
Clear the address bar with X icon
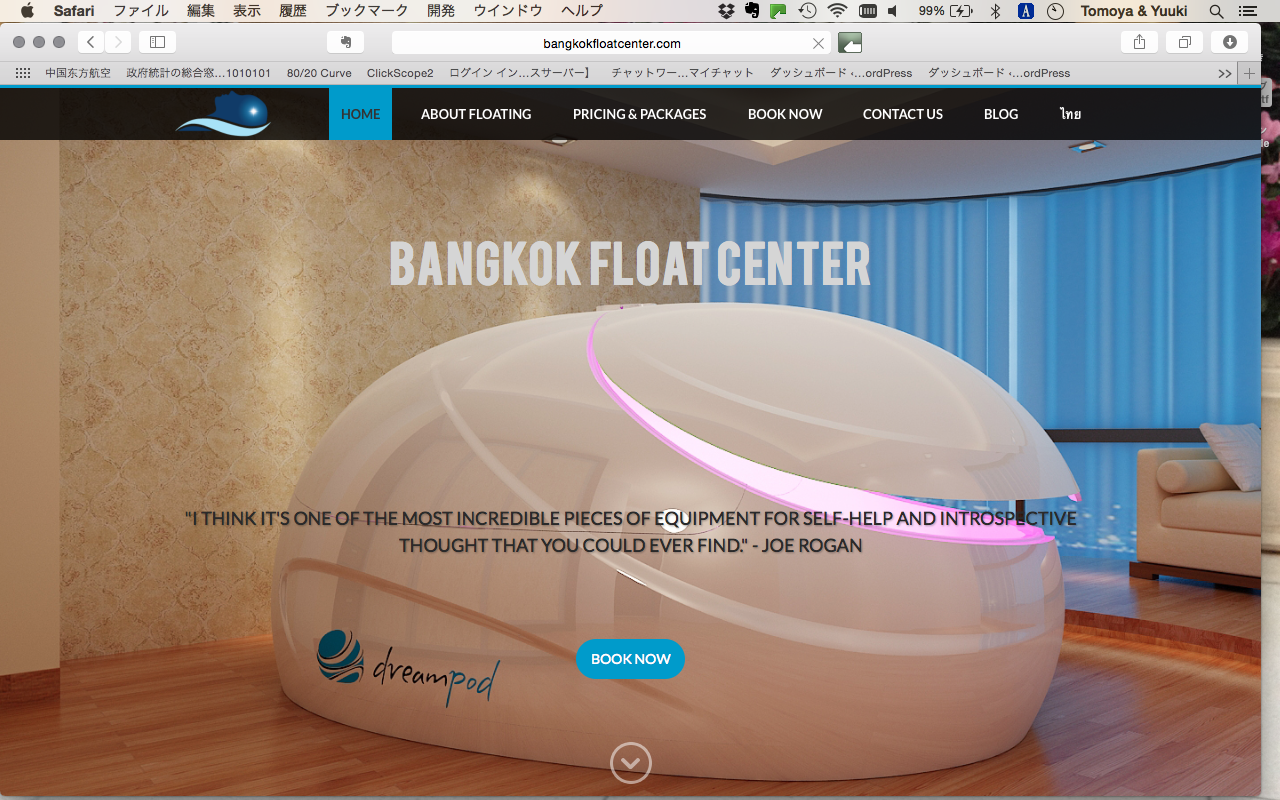tap(818, 43)
